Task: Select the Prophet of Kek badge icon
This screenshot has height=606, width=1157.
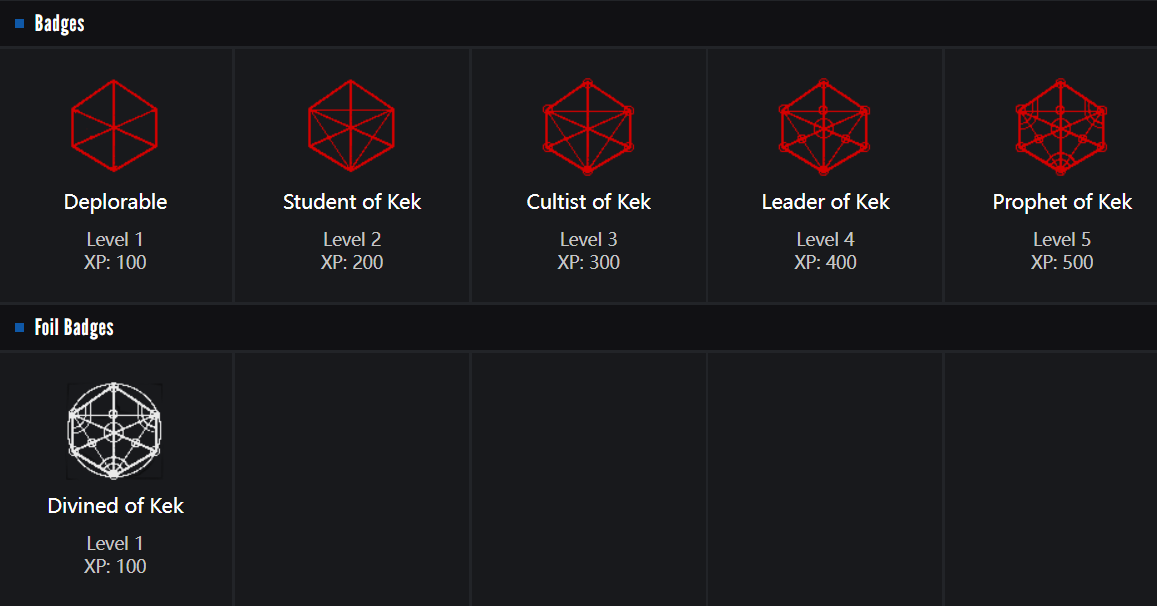Action: point(1061,127)
